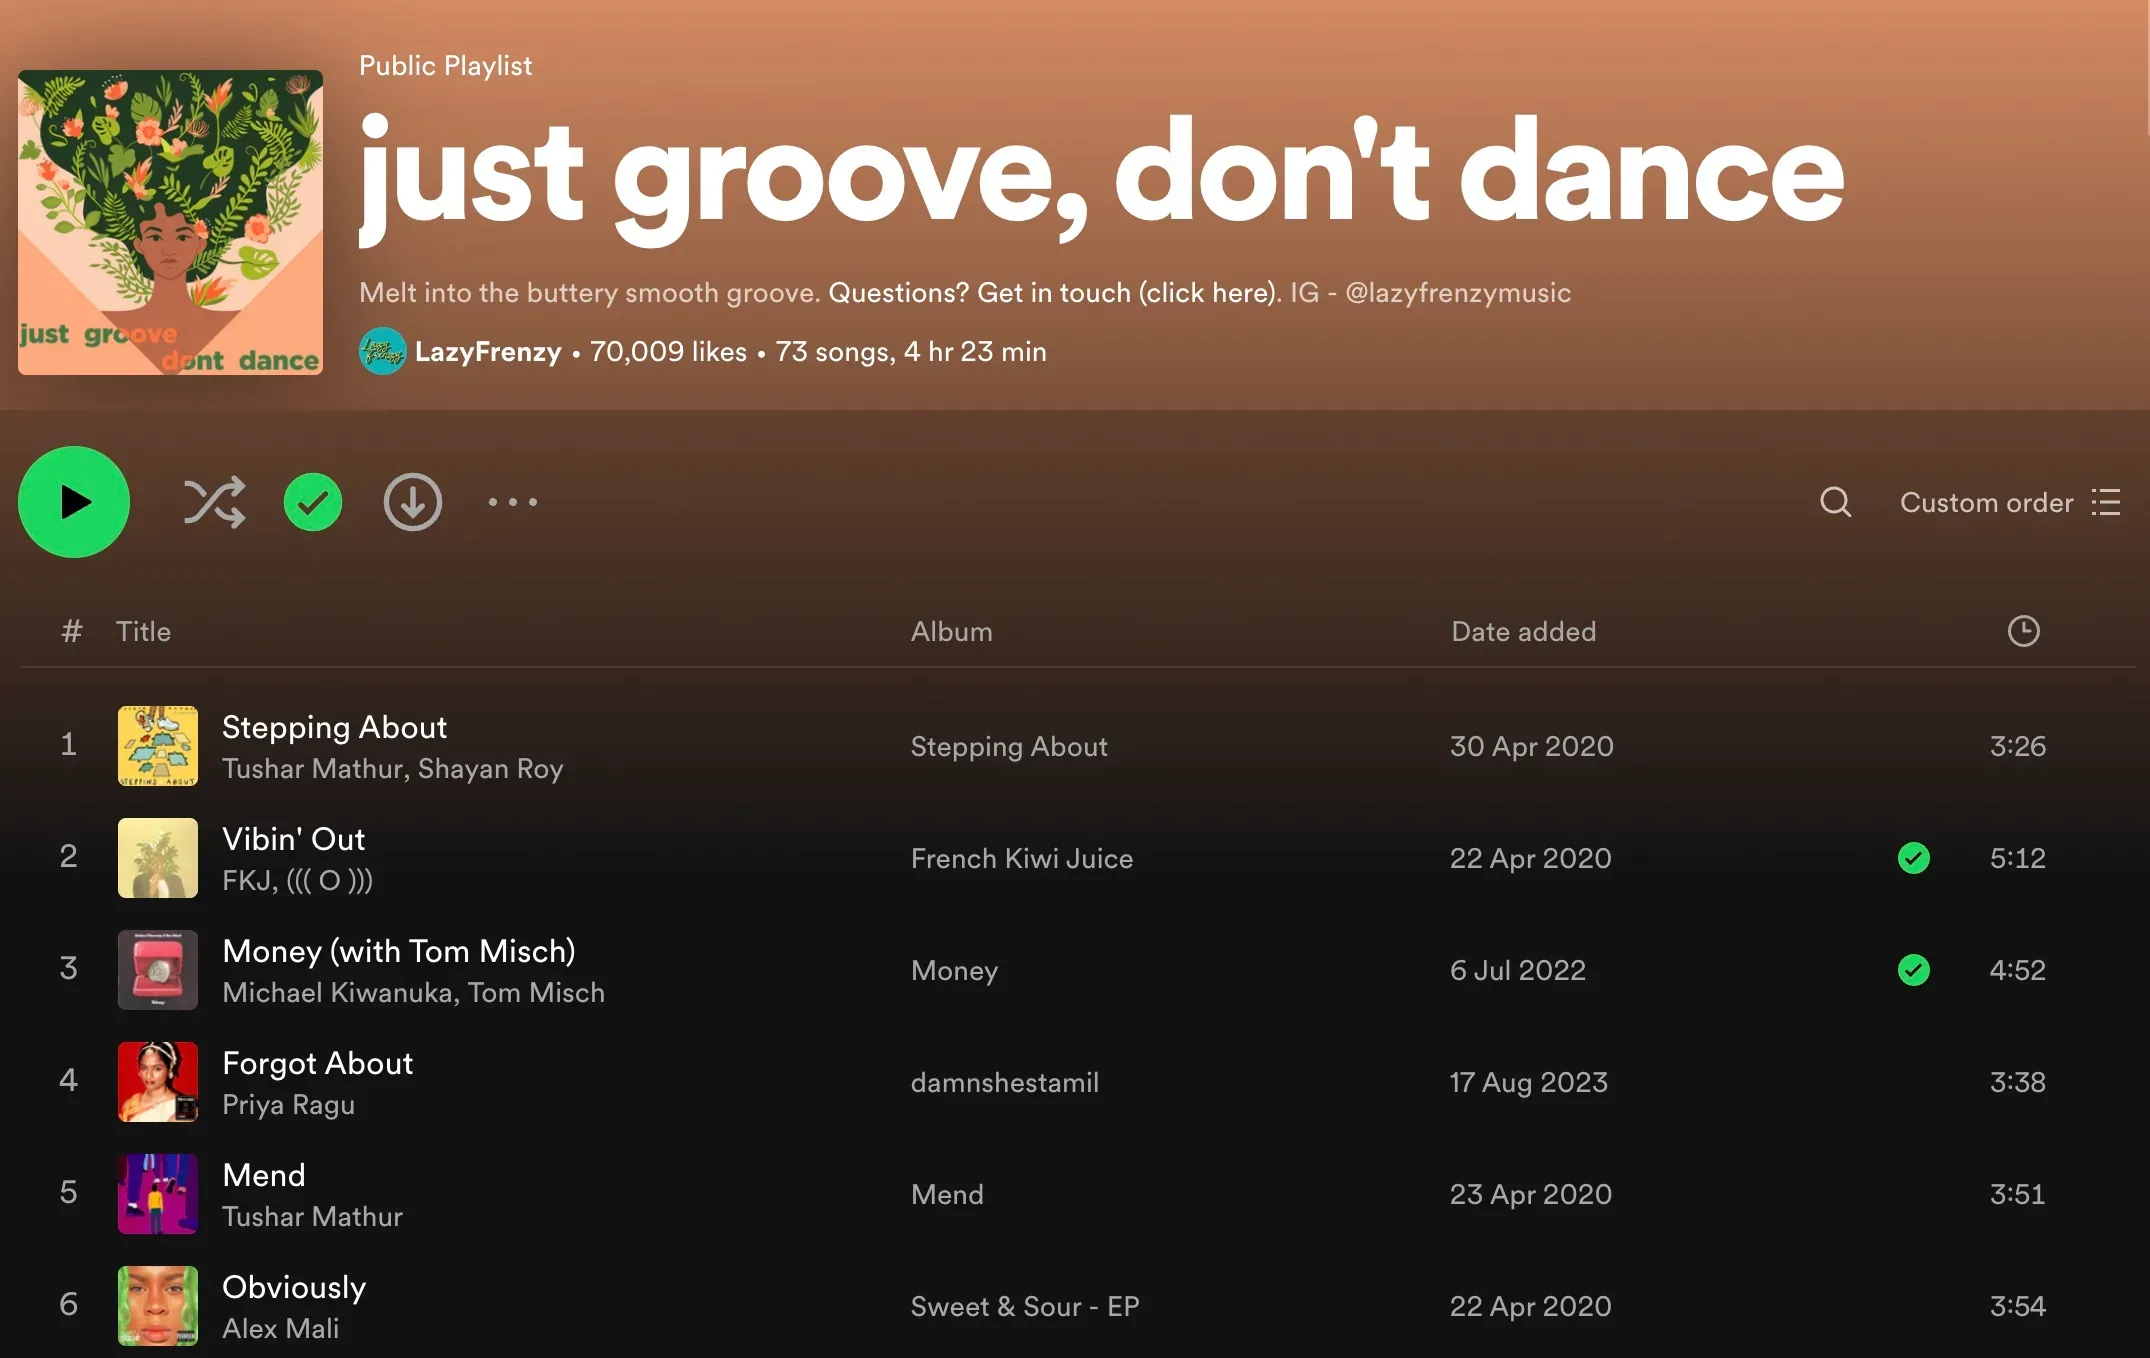Click the Obviously track cover thumbnail

click(x=158, y=1306)
